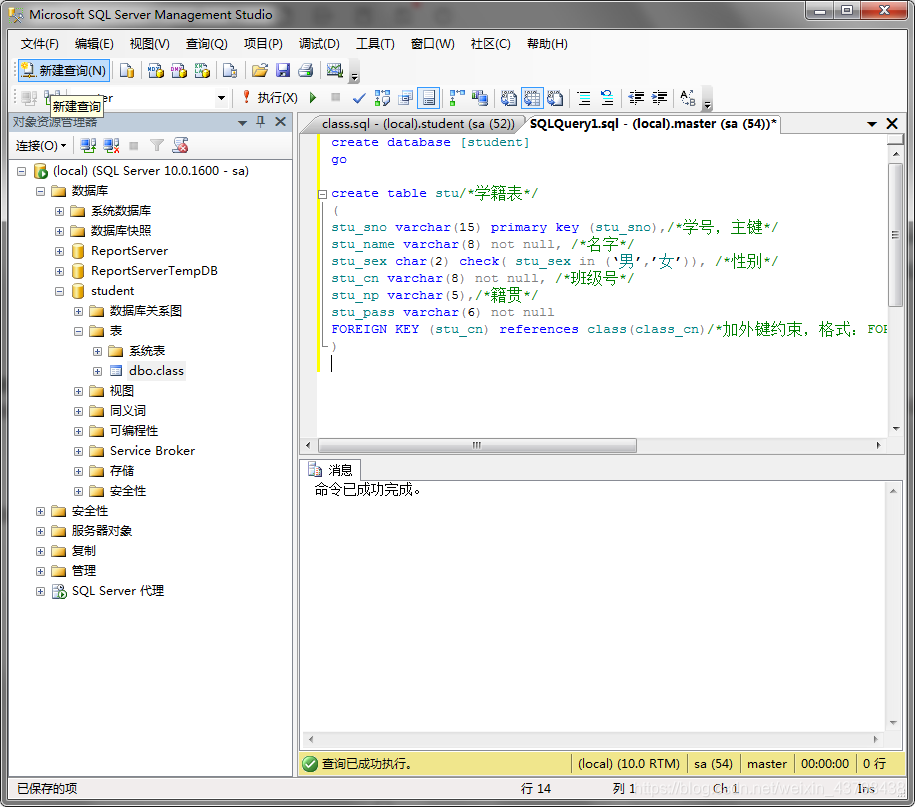The image size is (915, 807).
Task: Select the 可编程性 folder
Action: point(134,431)
